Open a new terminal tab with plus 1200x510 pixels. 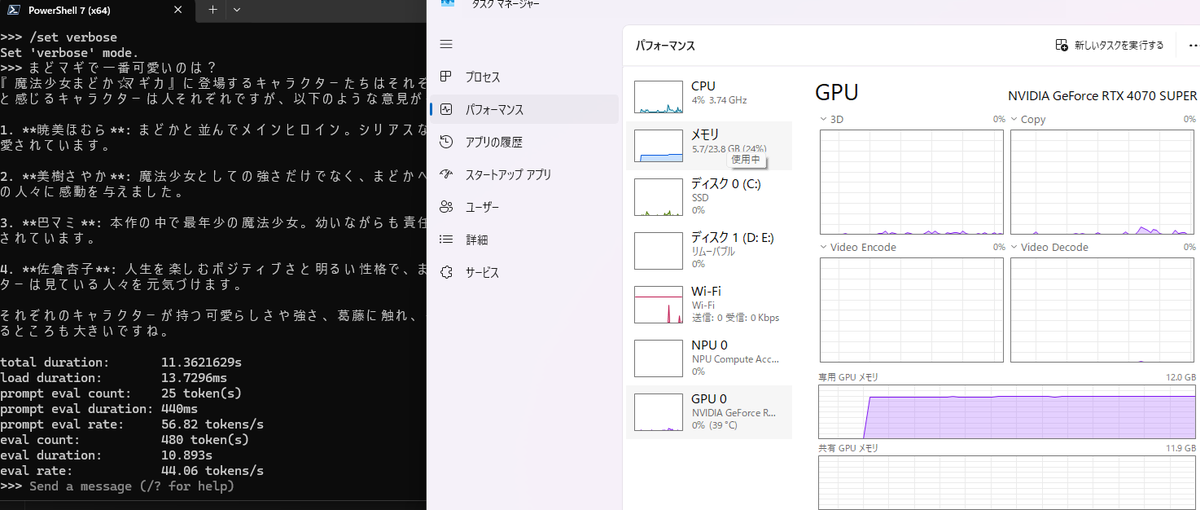pos(212,9)
